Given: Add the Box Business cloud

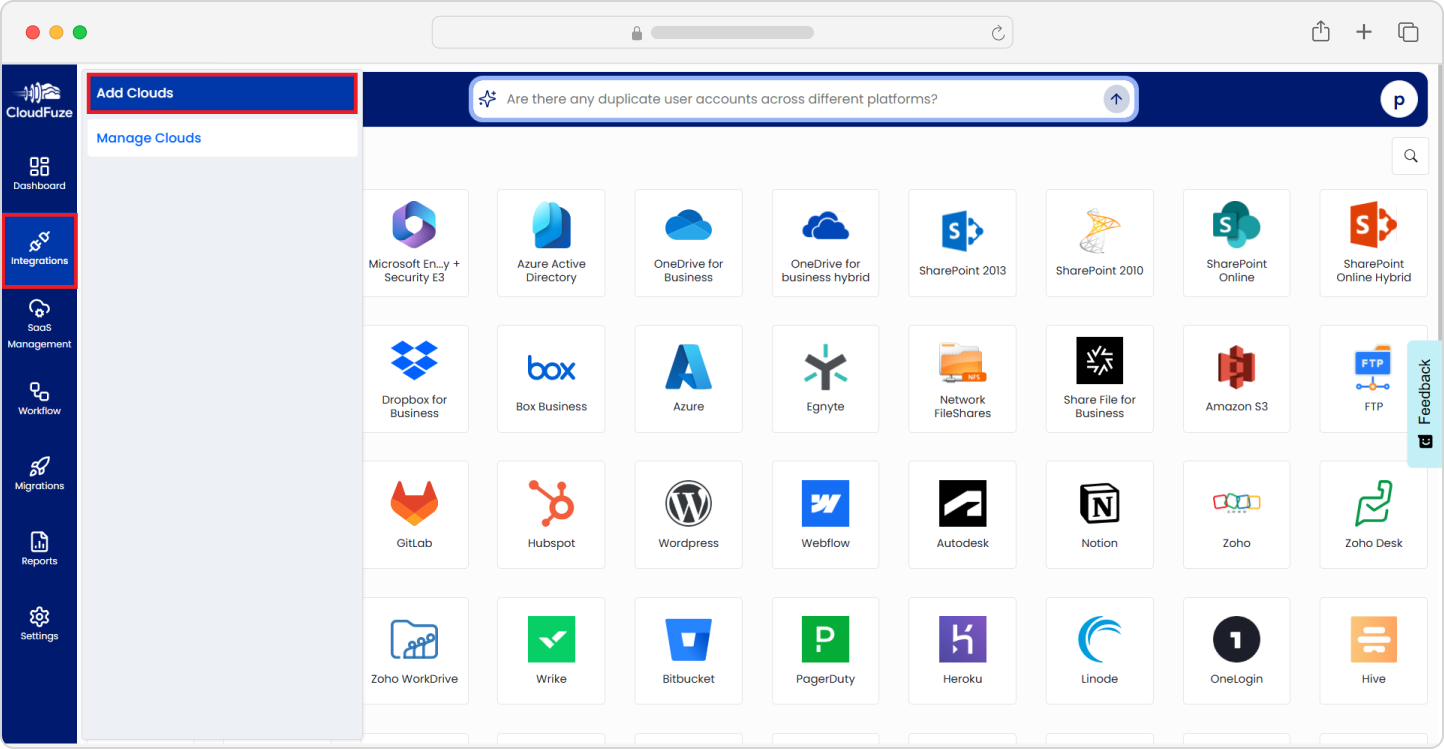Looking at the screenshot, I should (551, 379).
